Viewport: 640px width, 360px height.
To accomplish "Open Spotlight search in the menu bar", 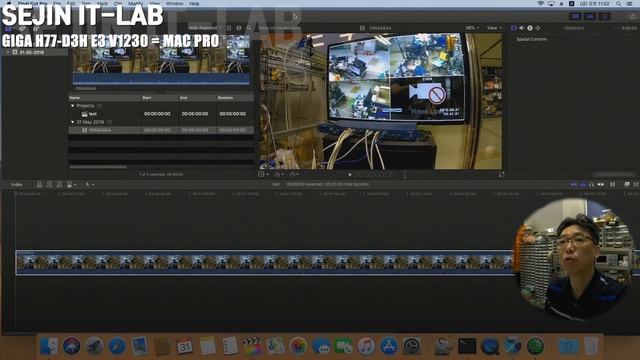I will (619, 4).
